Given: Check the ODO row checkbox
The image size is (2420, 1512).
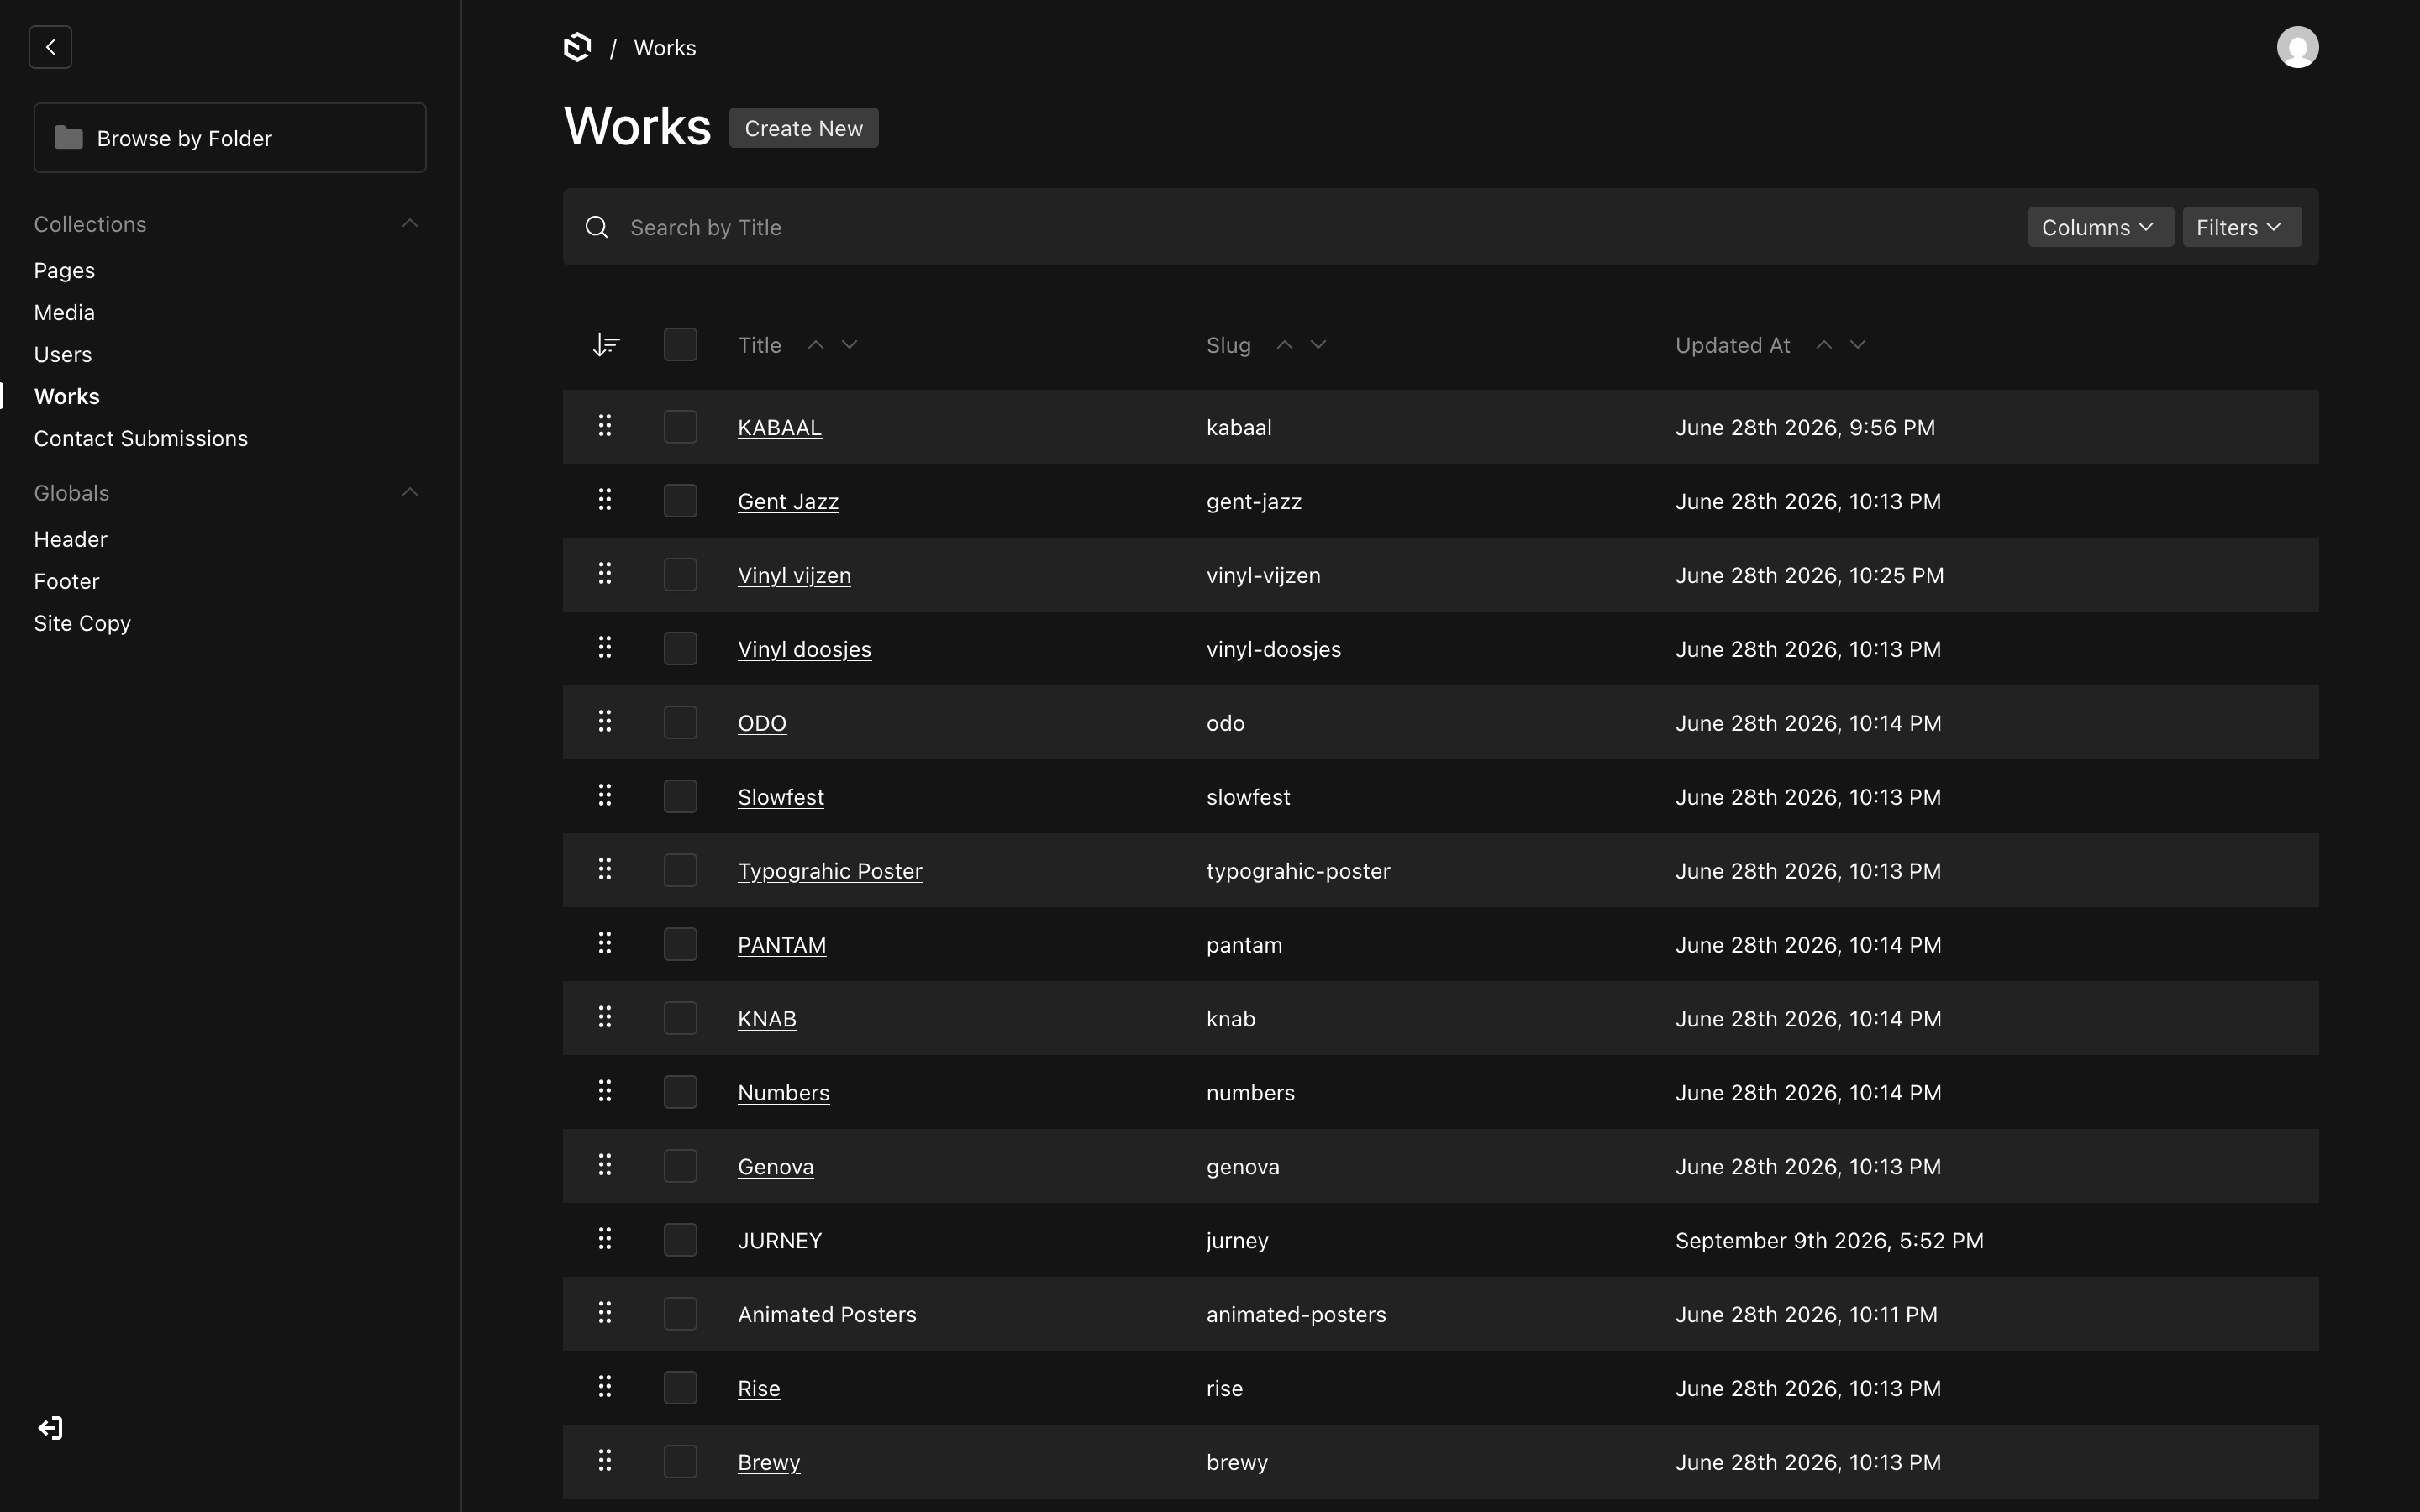Looking at the screenshot, I should coord(680,723).
